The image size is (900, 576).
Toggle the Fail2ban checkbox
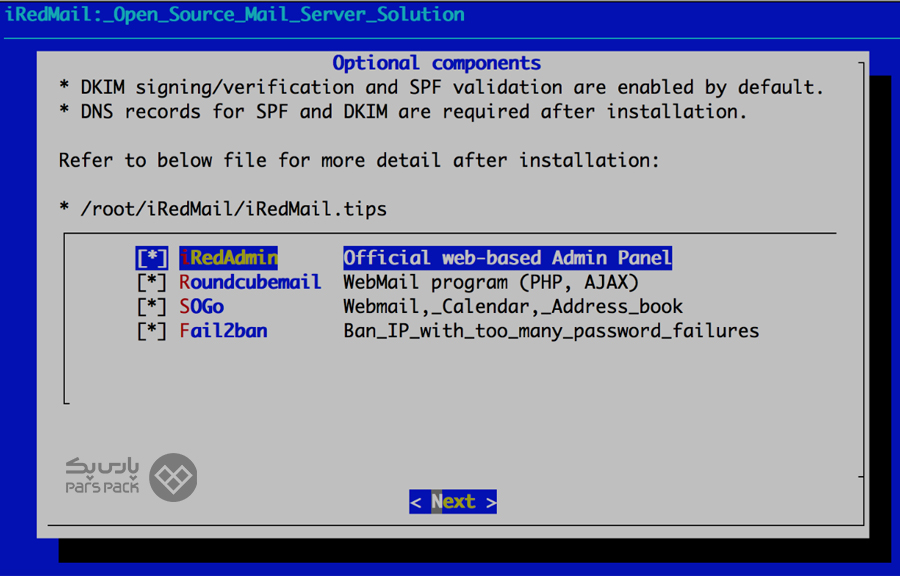(x=152, y=331)
